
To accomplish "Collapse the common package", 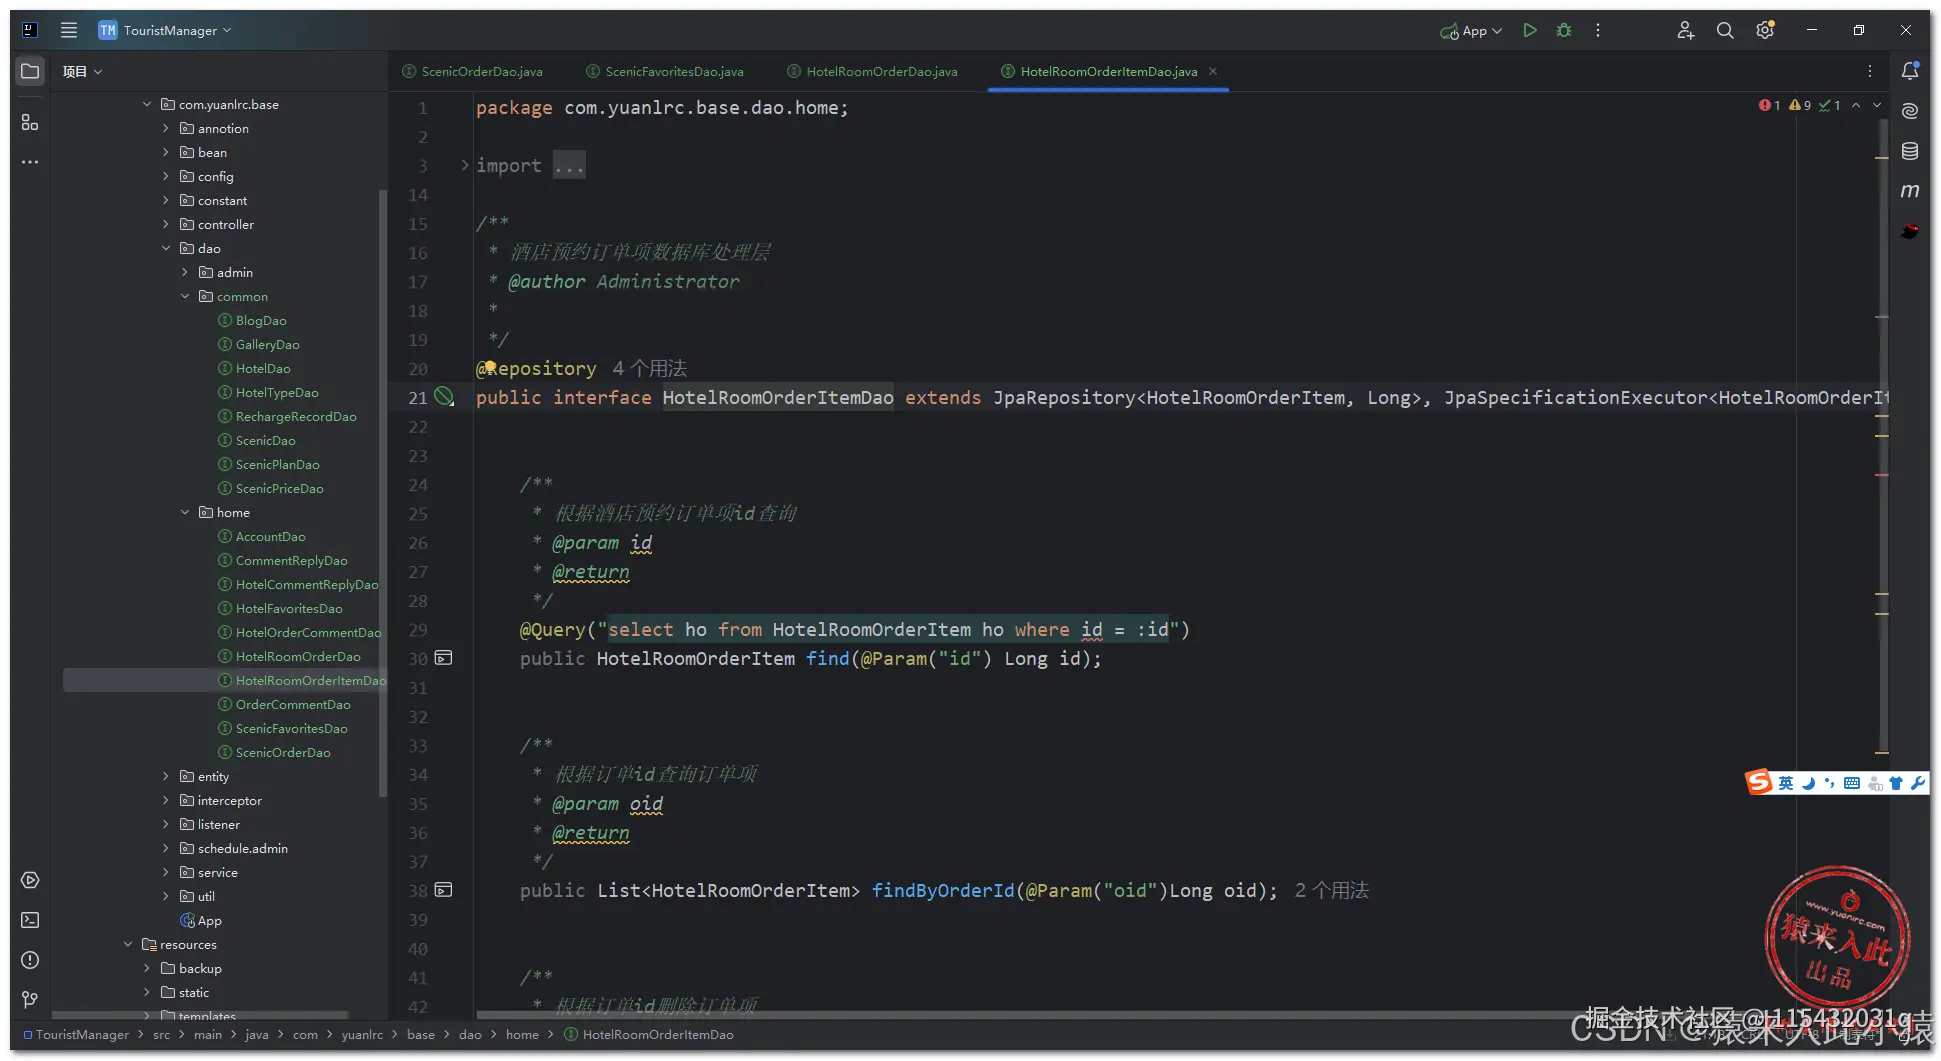I will (x=185, y=296).
